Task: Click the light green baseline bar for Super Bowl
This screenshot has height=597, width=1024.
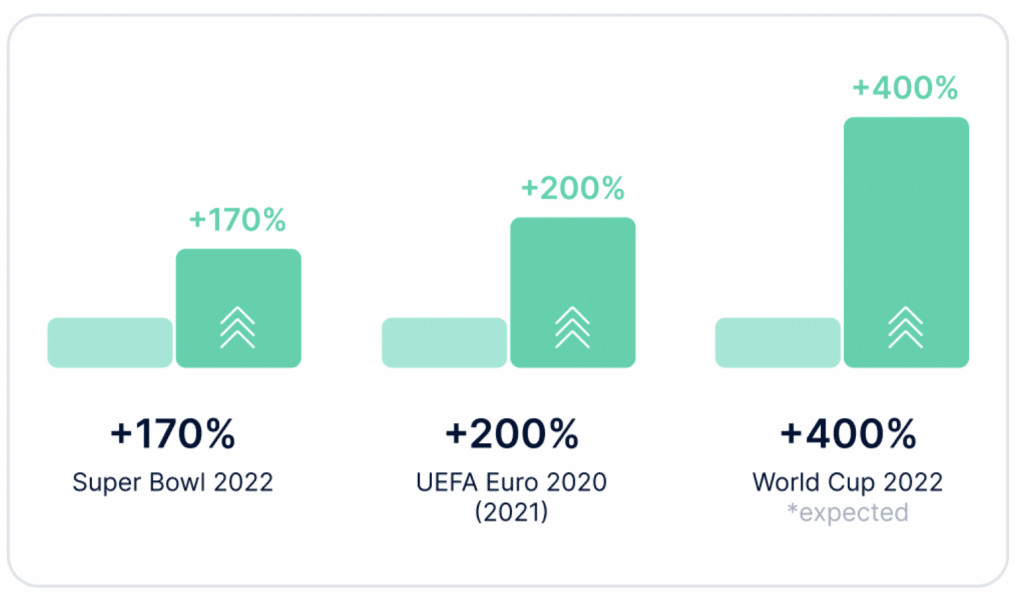Action: tap(110, 343)
